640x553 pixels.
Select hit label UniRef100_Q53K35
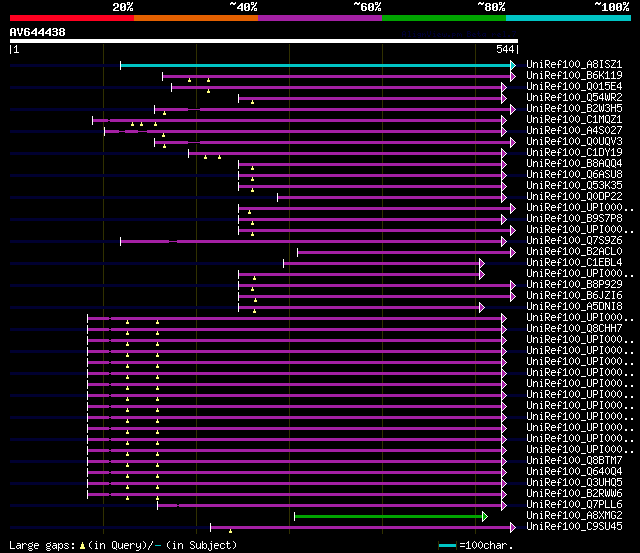pos(574,186)
